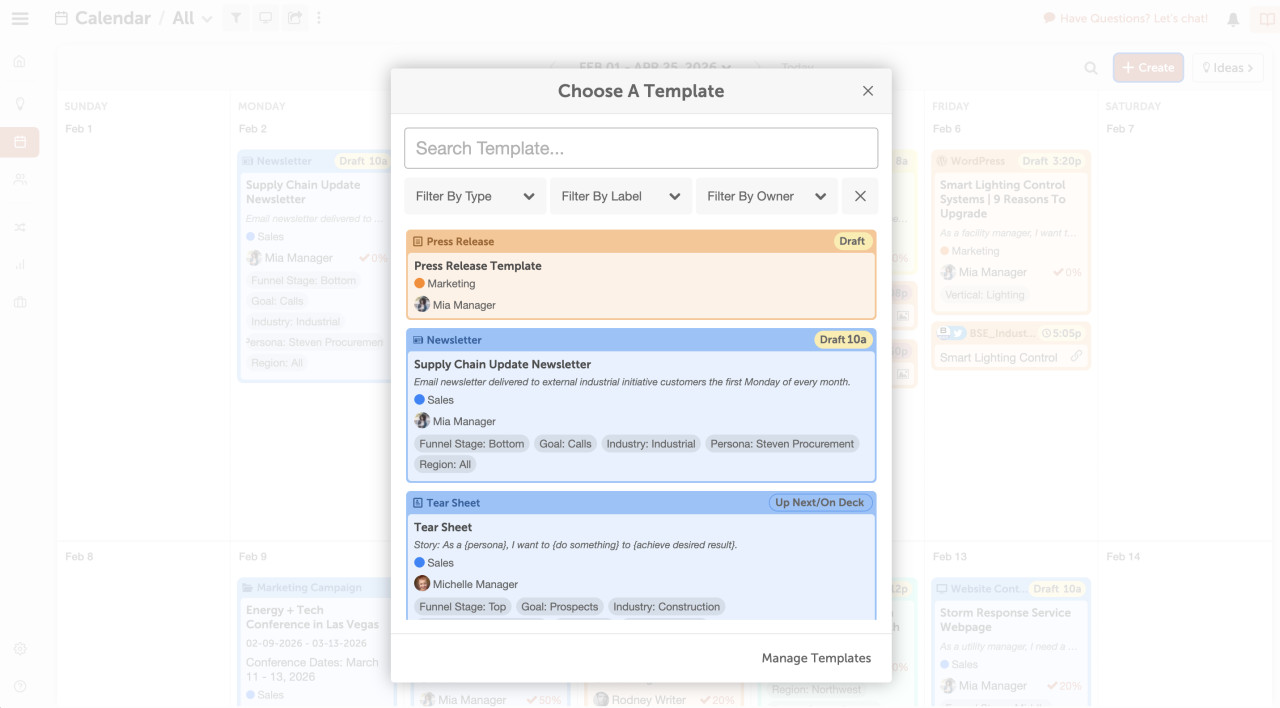1280x708 pixels.
Task: Open the Ideas panel button
Action: pos(1228,67)
